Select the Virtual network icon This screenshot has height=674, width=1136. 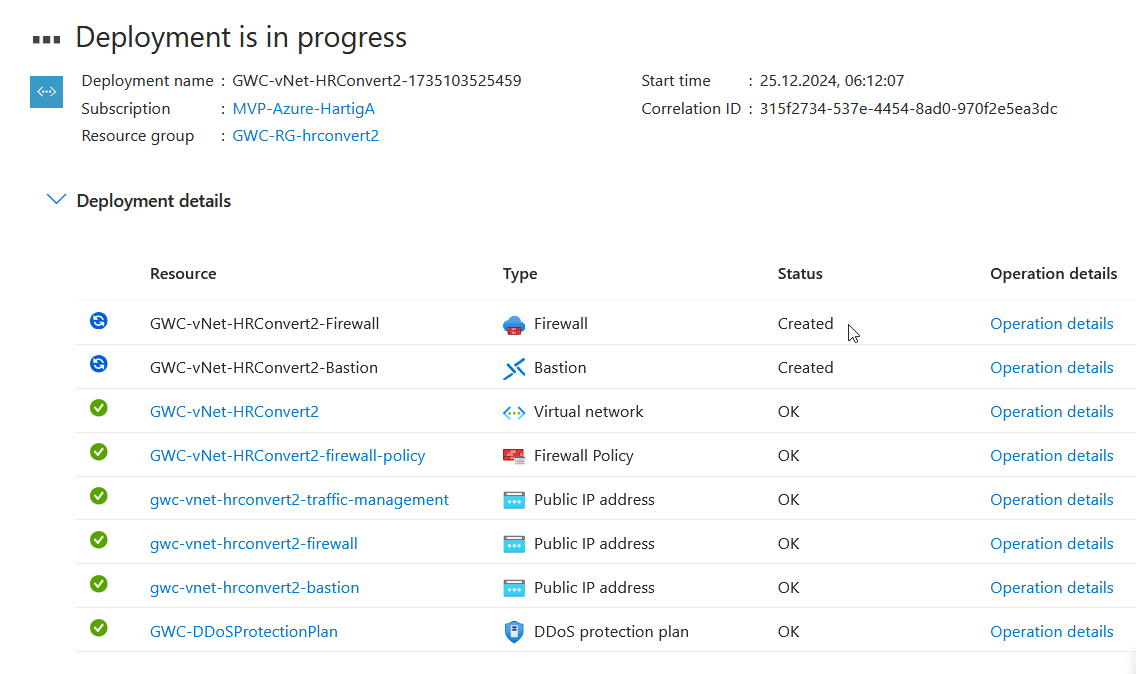click(513, 412)
